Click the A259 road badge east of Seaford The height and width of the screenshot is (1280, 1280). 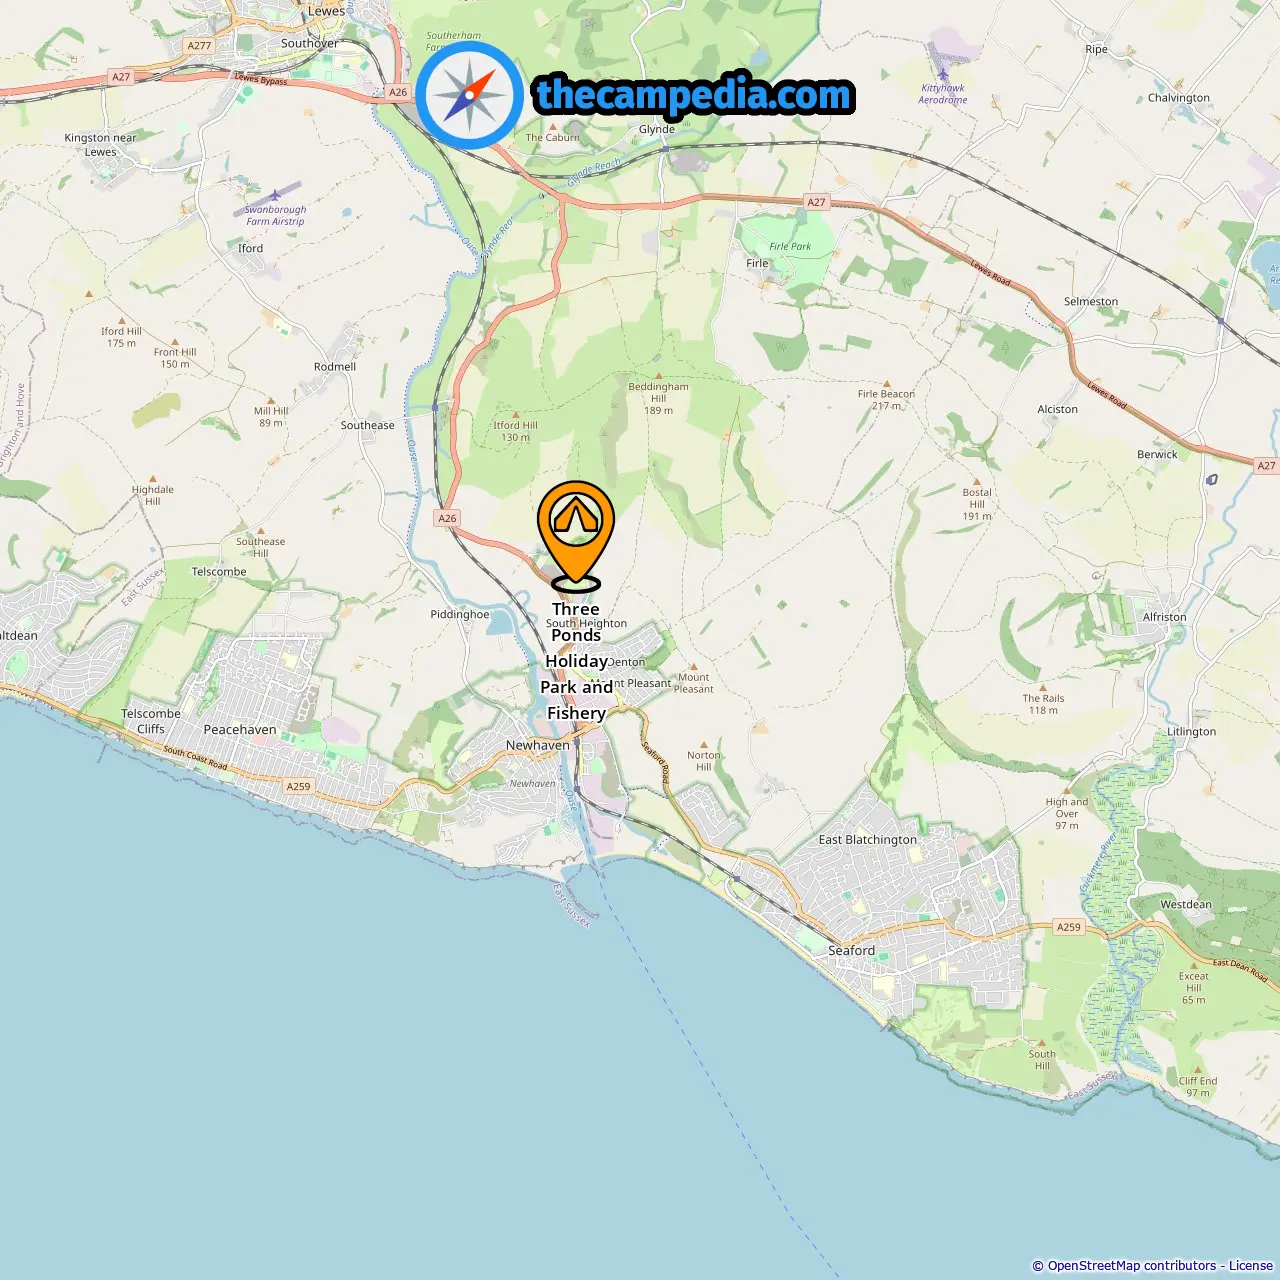click(x=1069, y=927)
